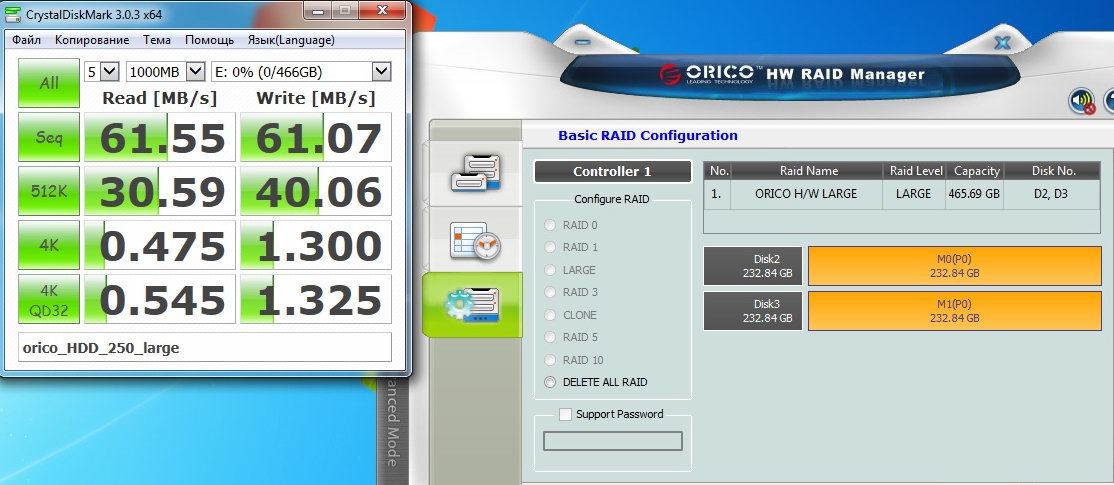Mute the ORICO alarm sound icon
The width and height of the screenshot is (1114, 485).
tap(1081, 100)
